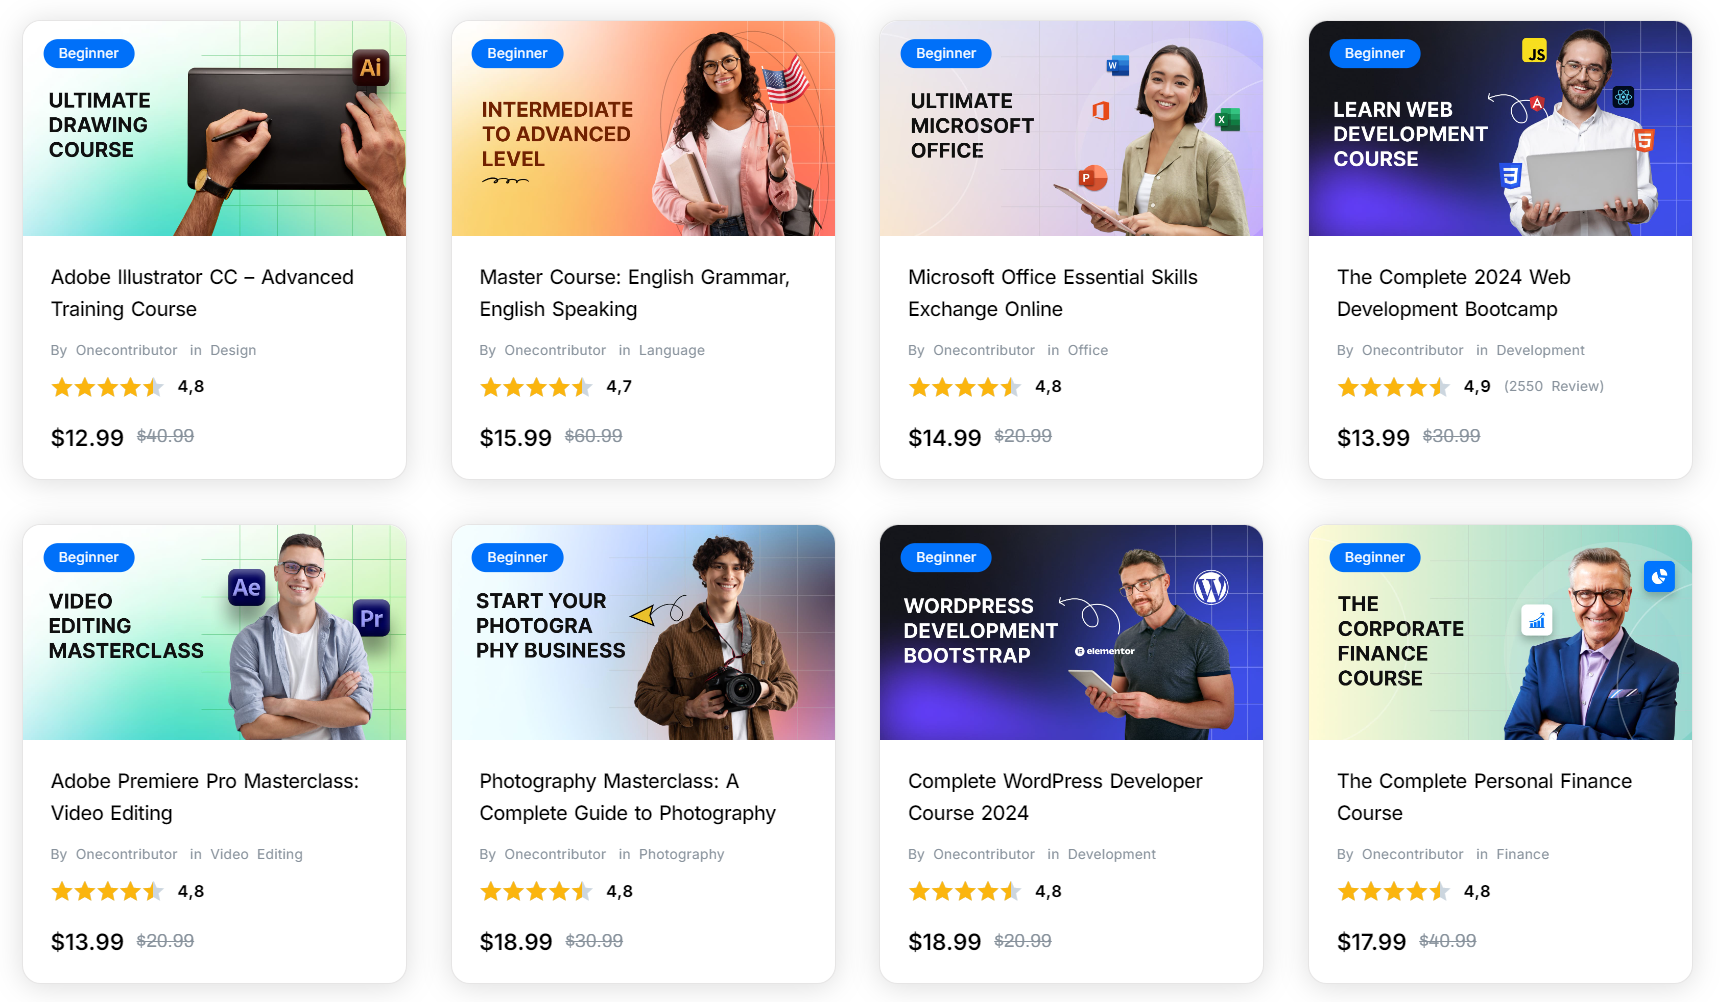Select the Finance category link
The image size is (1720, 1002).
pyautogui.click(x=1522, y=854)
